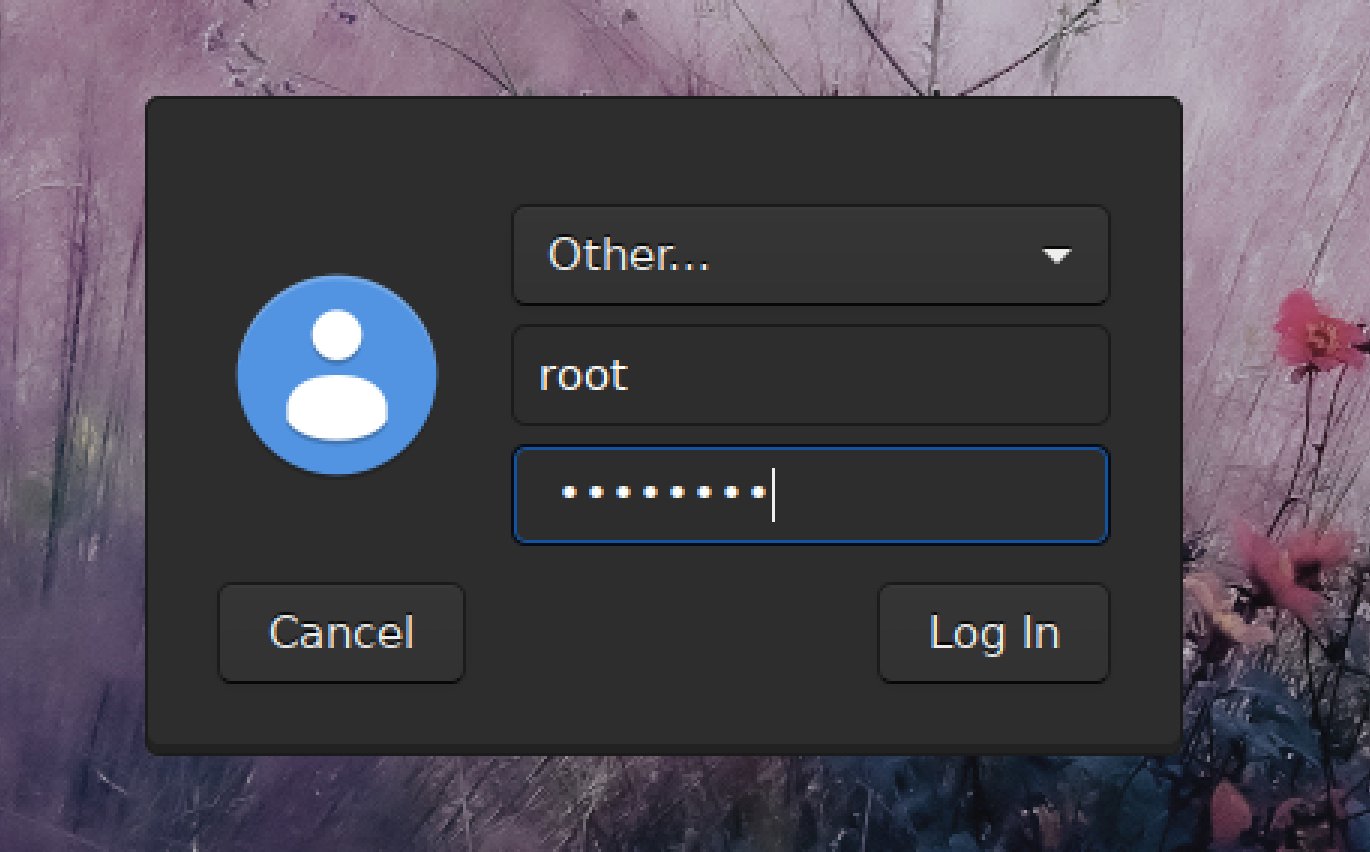Click the Log In button

tap(993, 633)
